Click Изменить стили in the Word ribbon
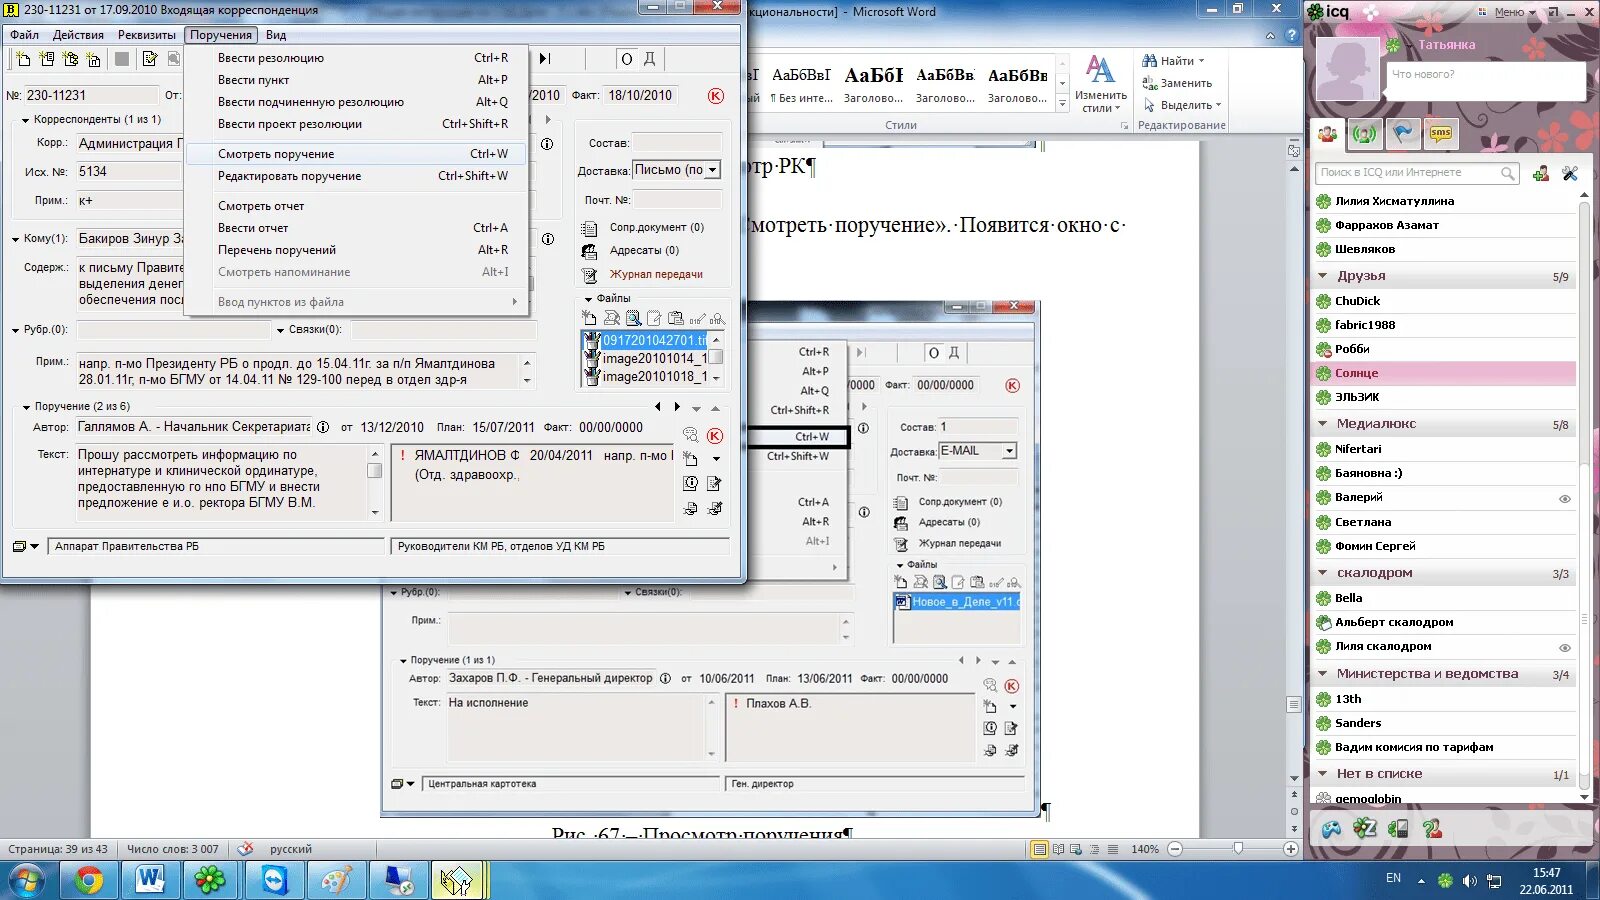The width and height of the screenshot is (1600, 900). point(1101,83)
